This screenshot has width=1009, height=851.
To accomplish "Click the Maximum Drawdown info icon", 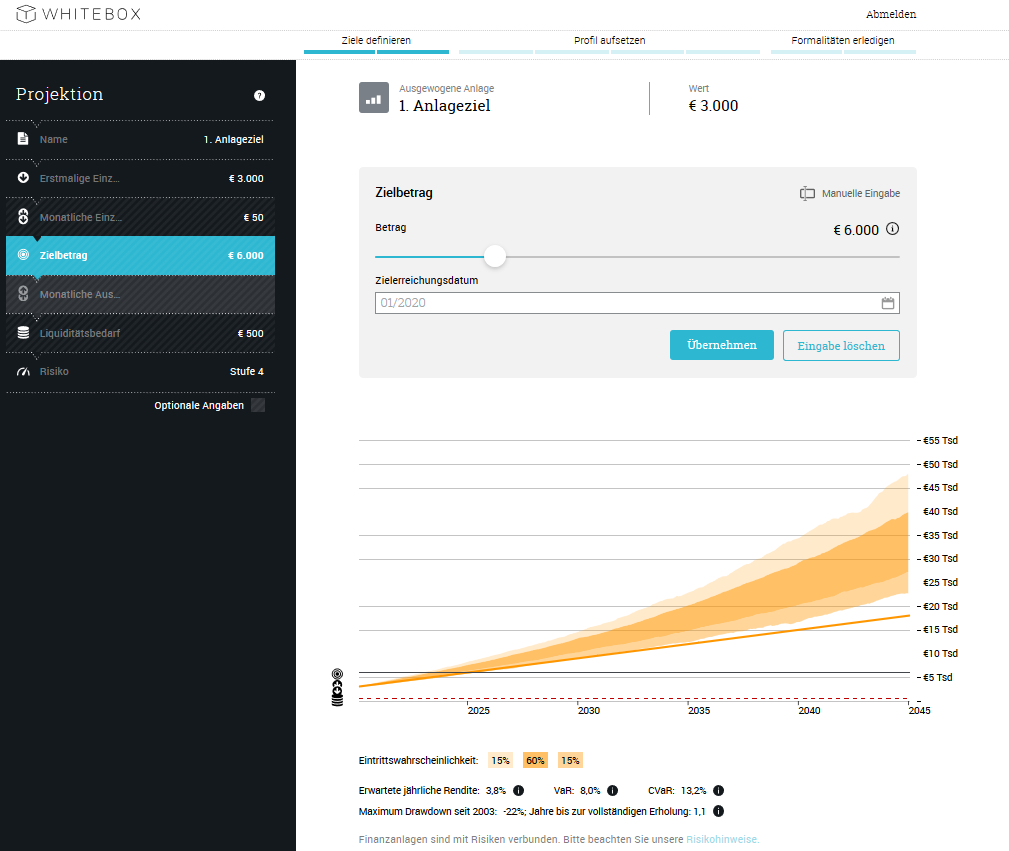I will pyautogui.click(x=718, y=812).
